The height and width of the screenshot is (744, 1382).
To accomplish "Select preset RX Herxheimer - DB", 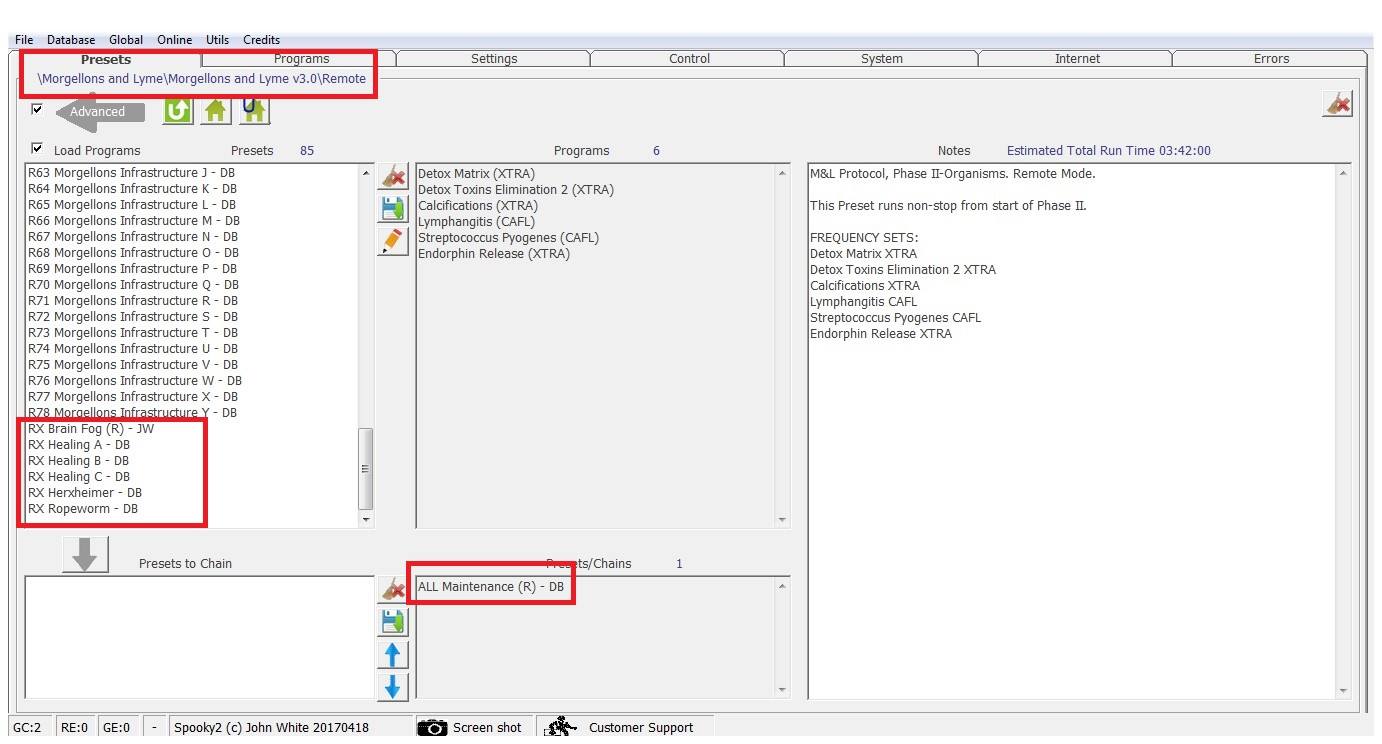I will click(x=85, y=493).
